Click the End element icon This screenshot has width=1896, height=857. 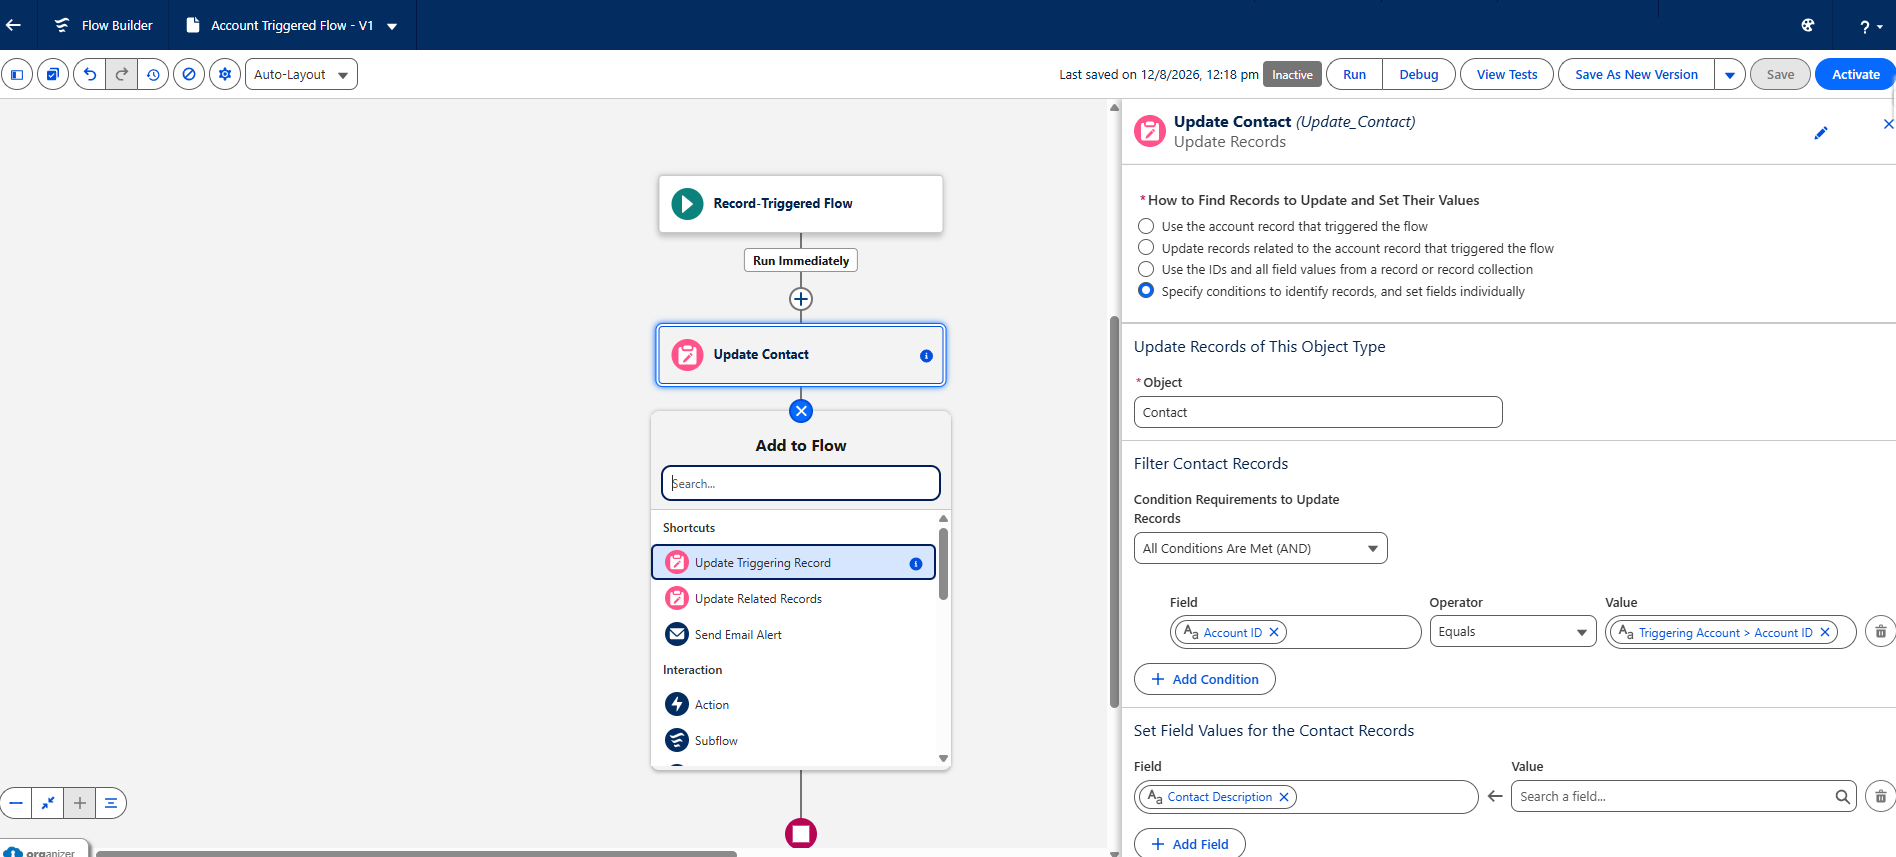[x=801, y=833]
